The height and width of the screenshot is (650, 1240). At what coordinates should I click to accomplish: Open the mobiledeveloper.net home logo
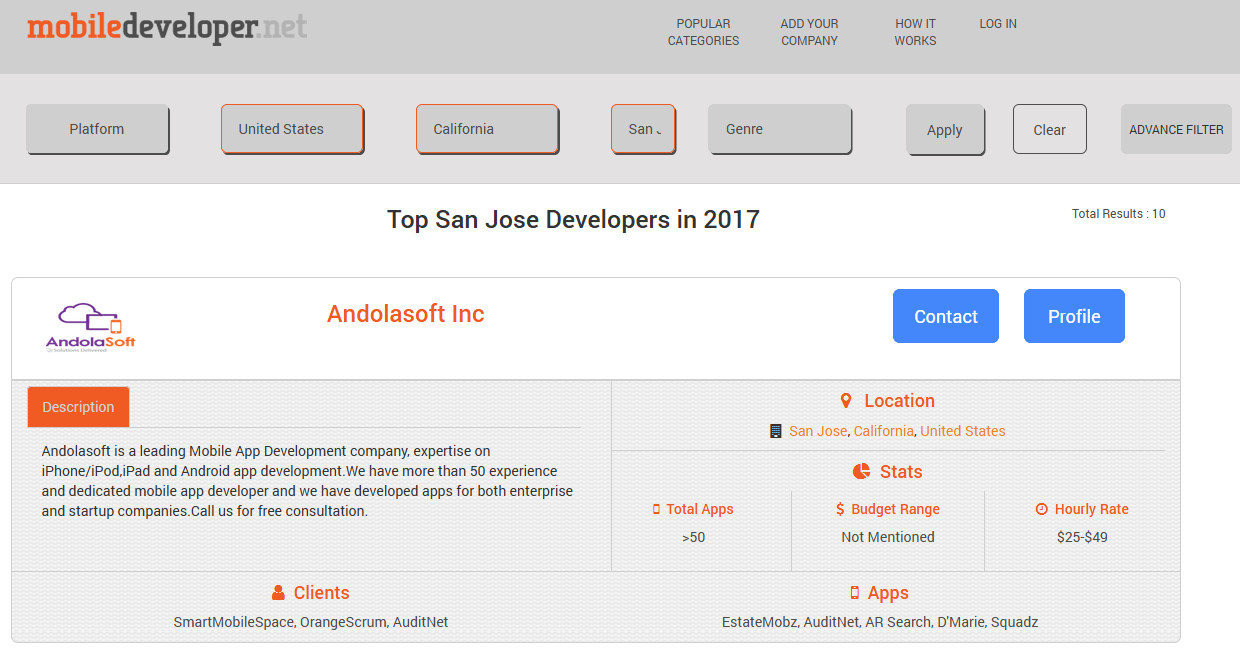click(x=167, y=26)
